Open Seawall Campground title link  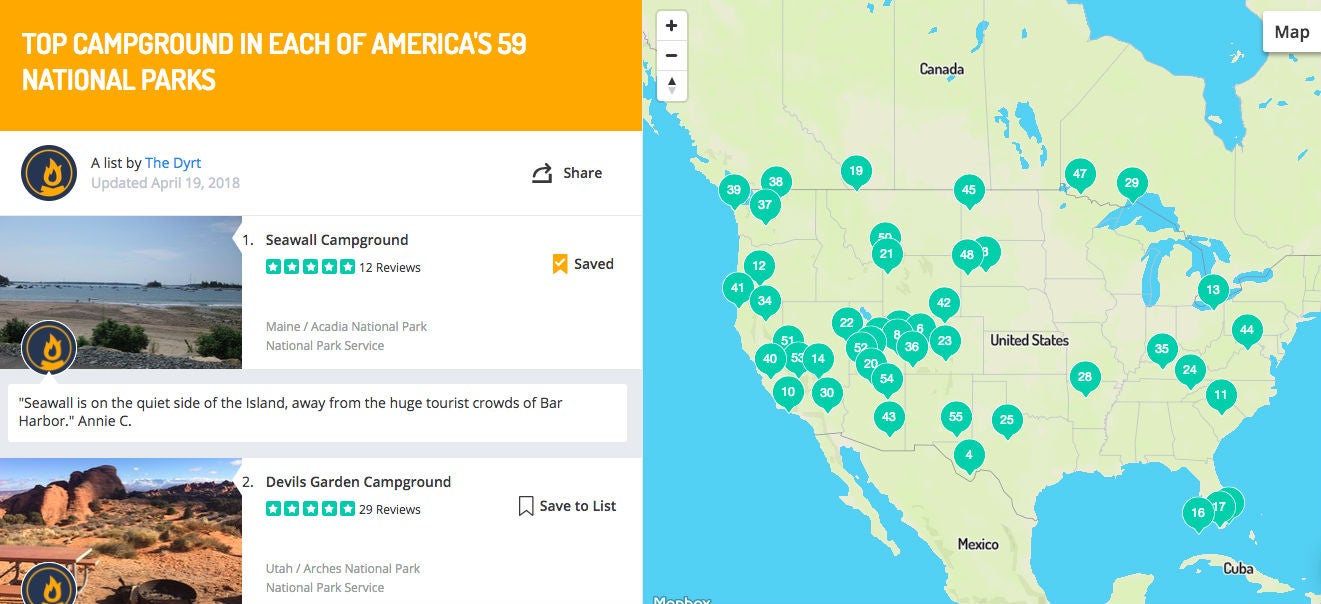click(337, 240)
